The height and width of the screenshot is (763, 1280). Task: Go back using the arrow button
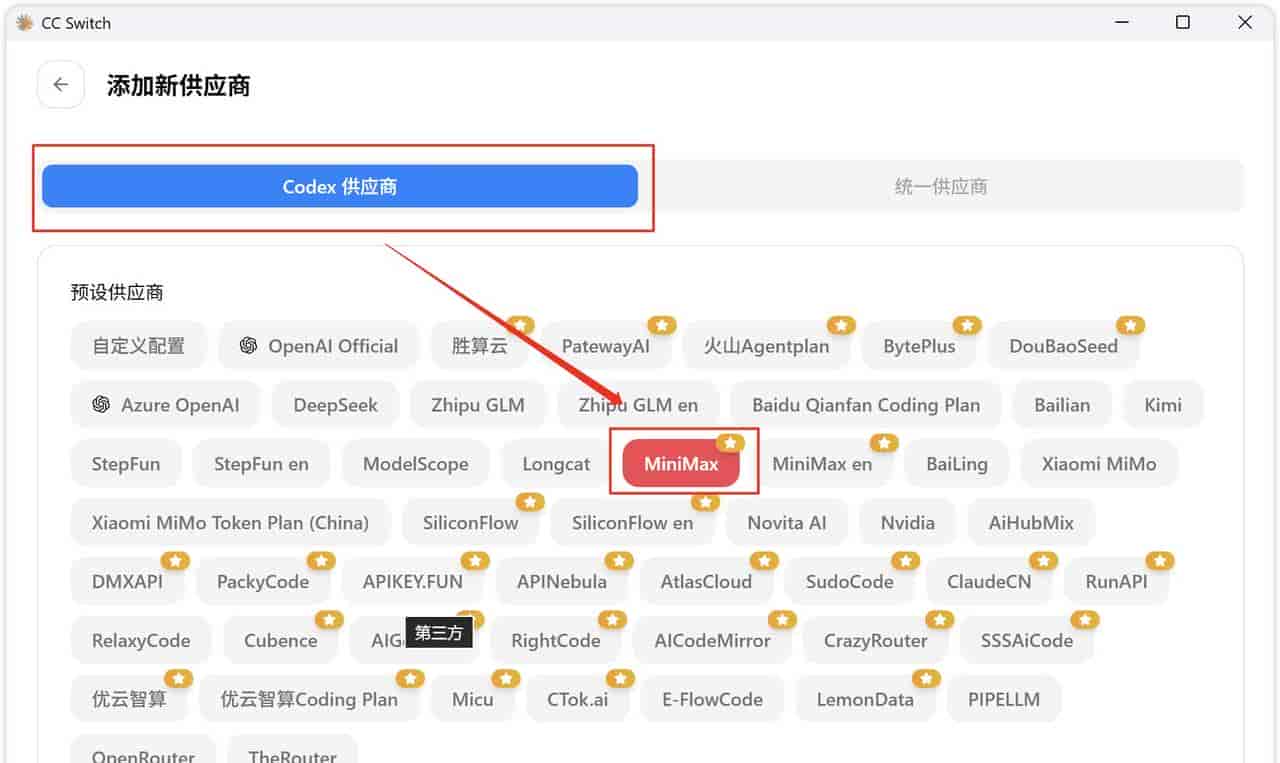tap(61, 85)
